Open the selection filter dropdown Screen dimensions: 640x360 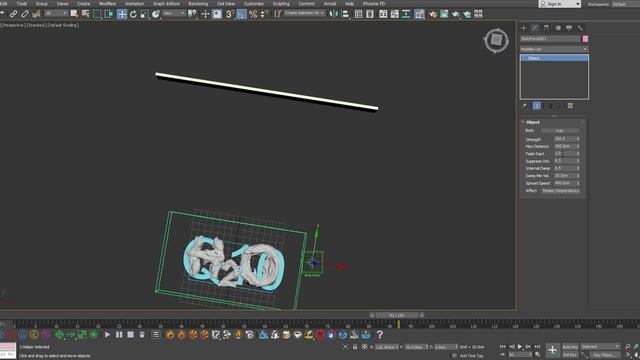pos(56,13)
